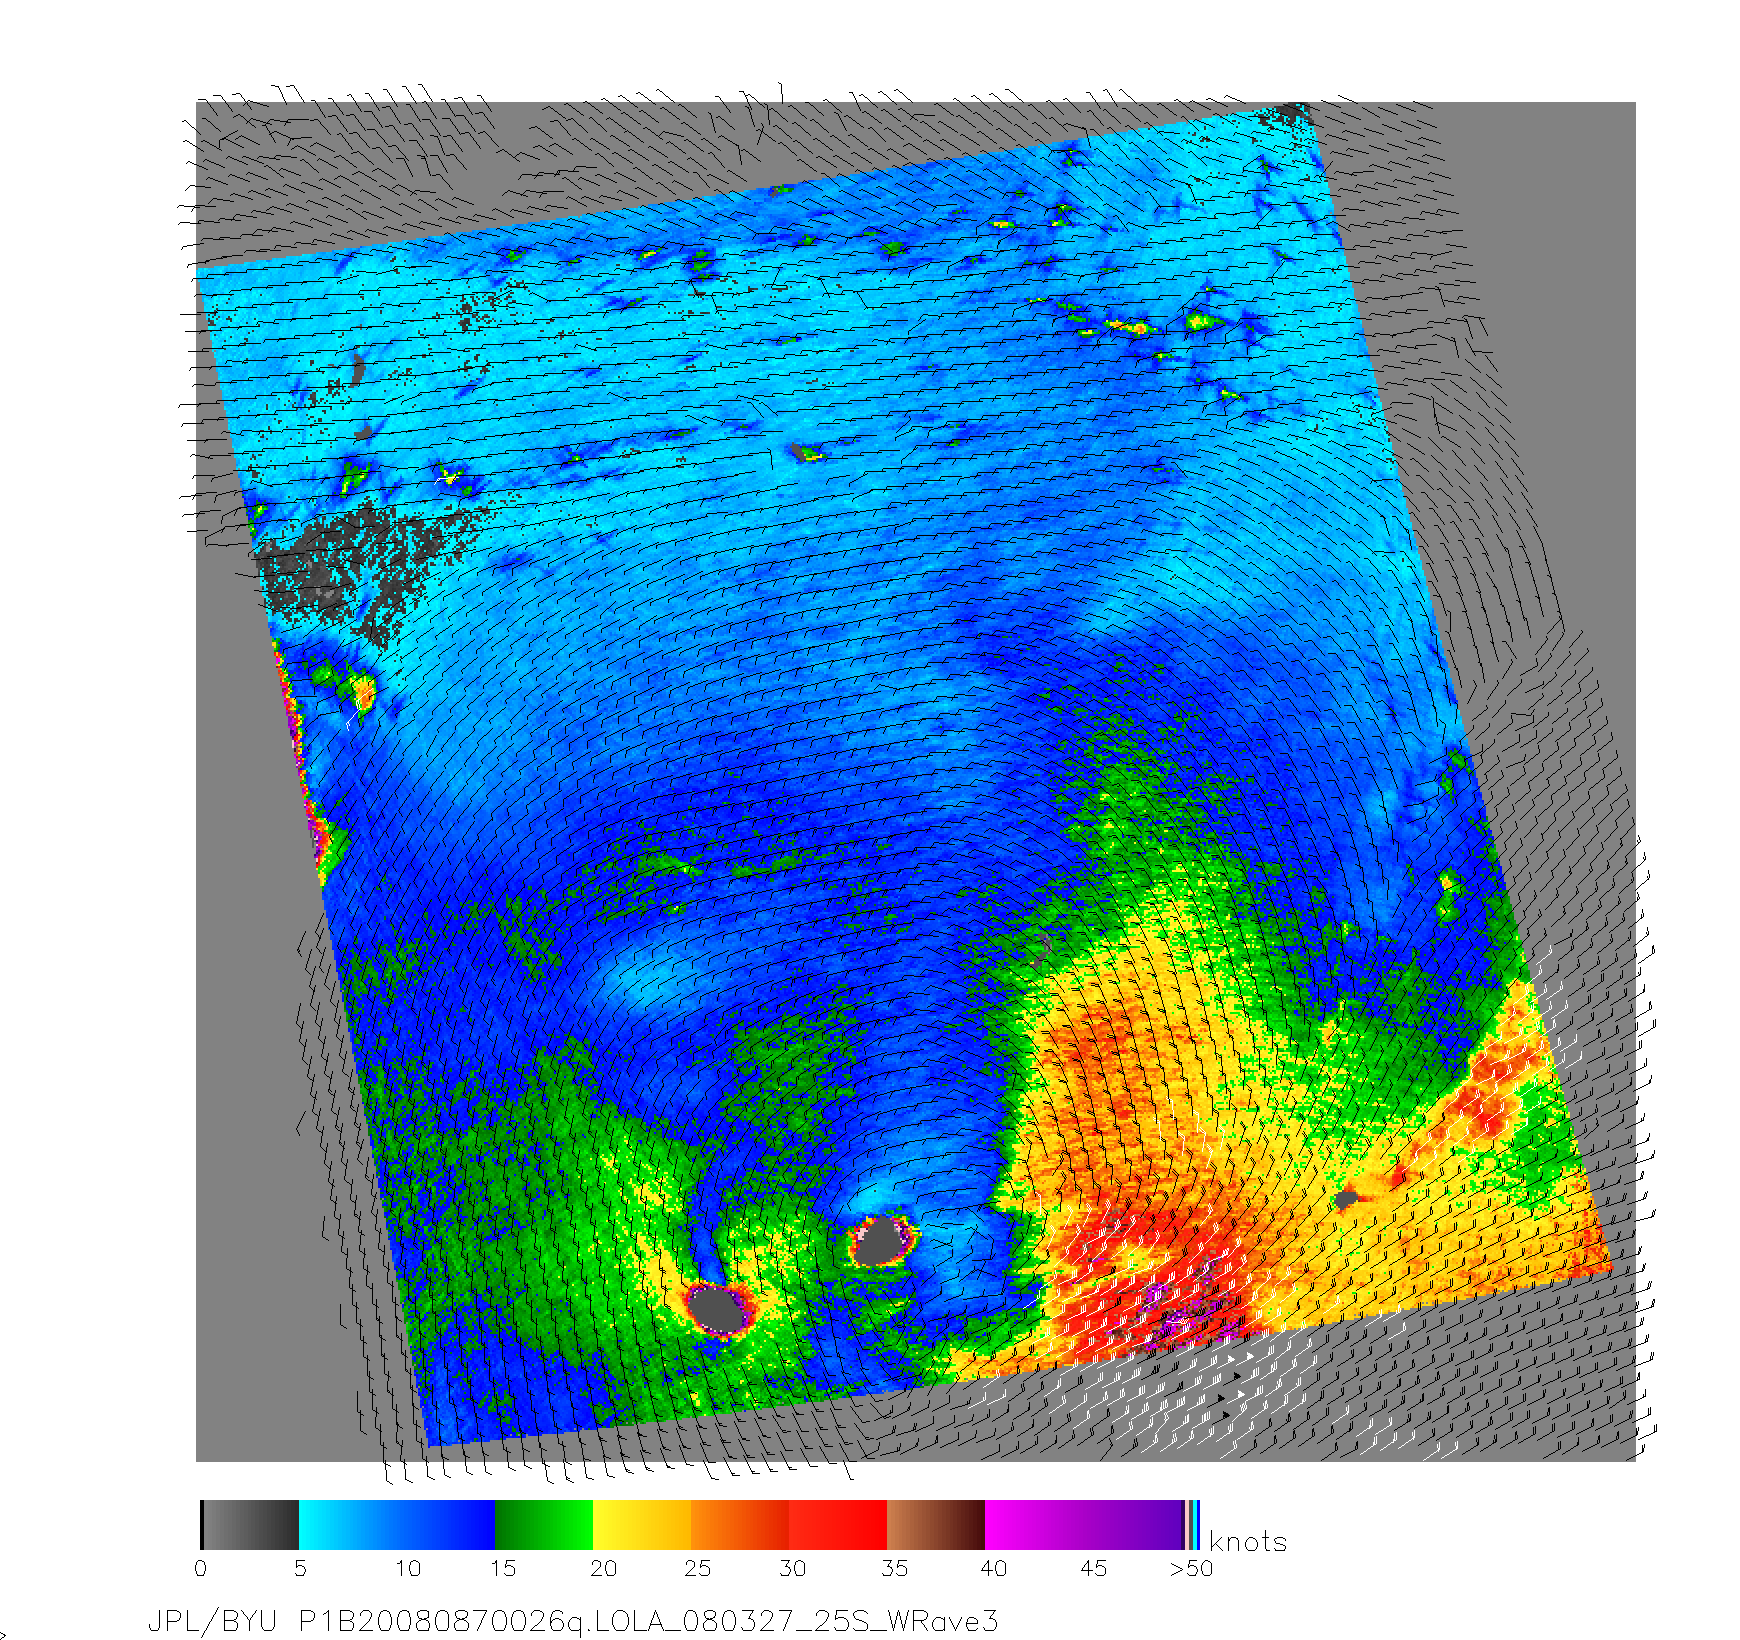This screenshot has width=1740, height=1640.
Task: Click the leftmost gray masked circle near the image bottom
Action: click(x=717, y=1309)
